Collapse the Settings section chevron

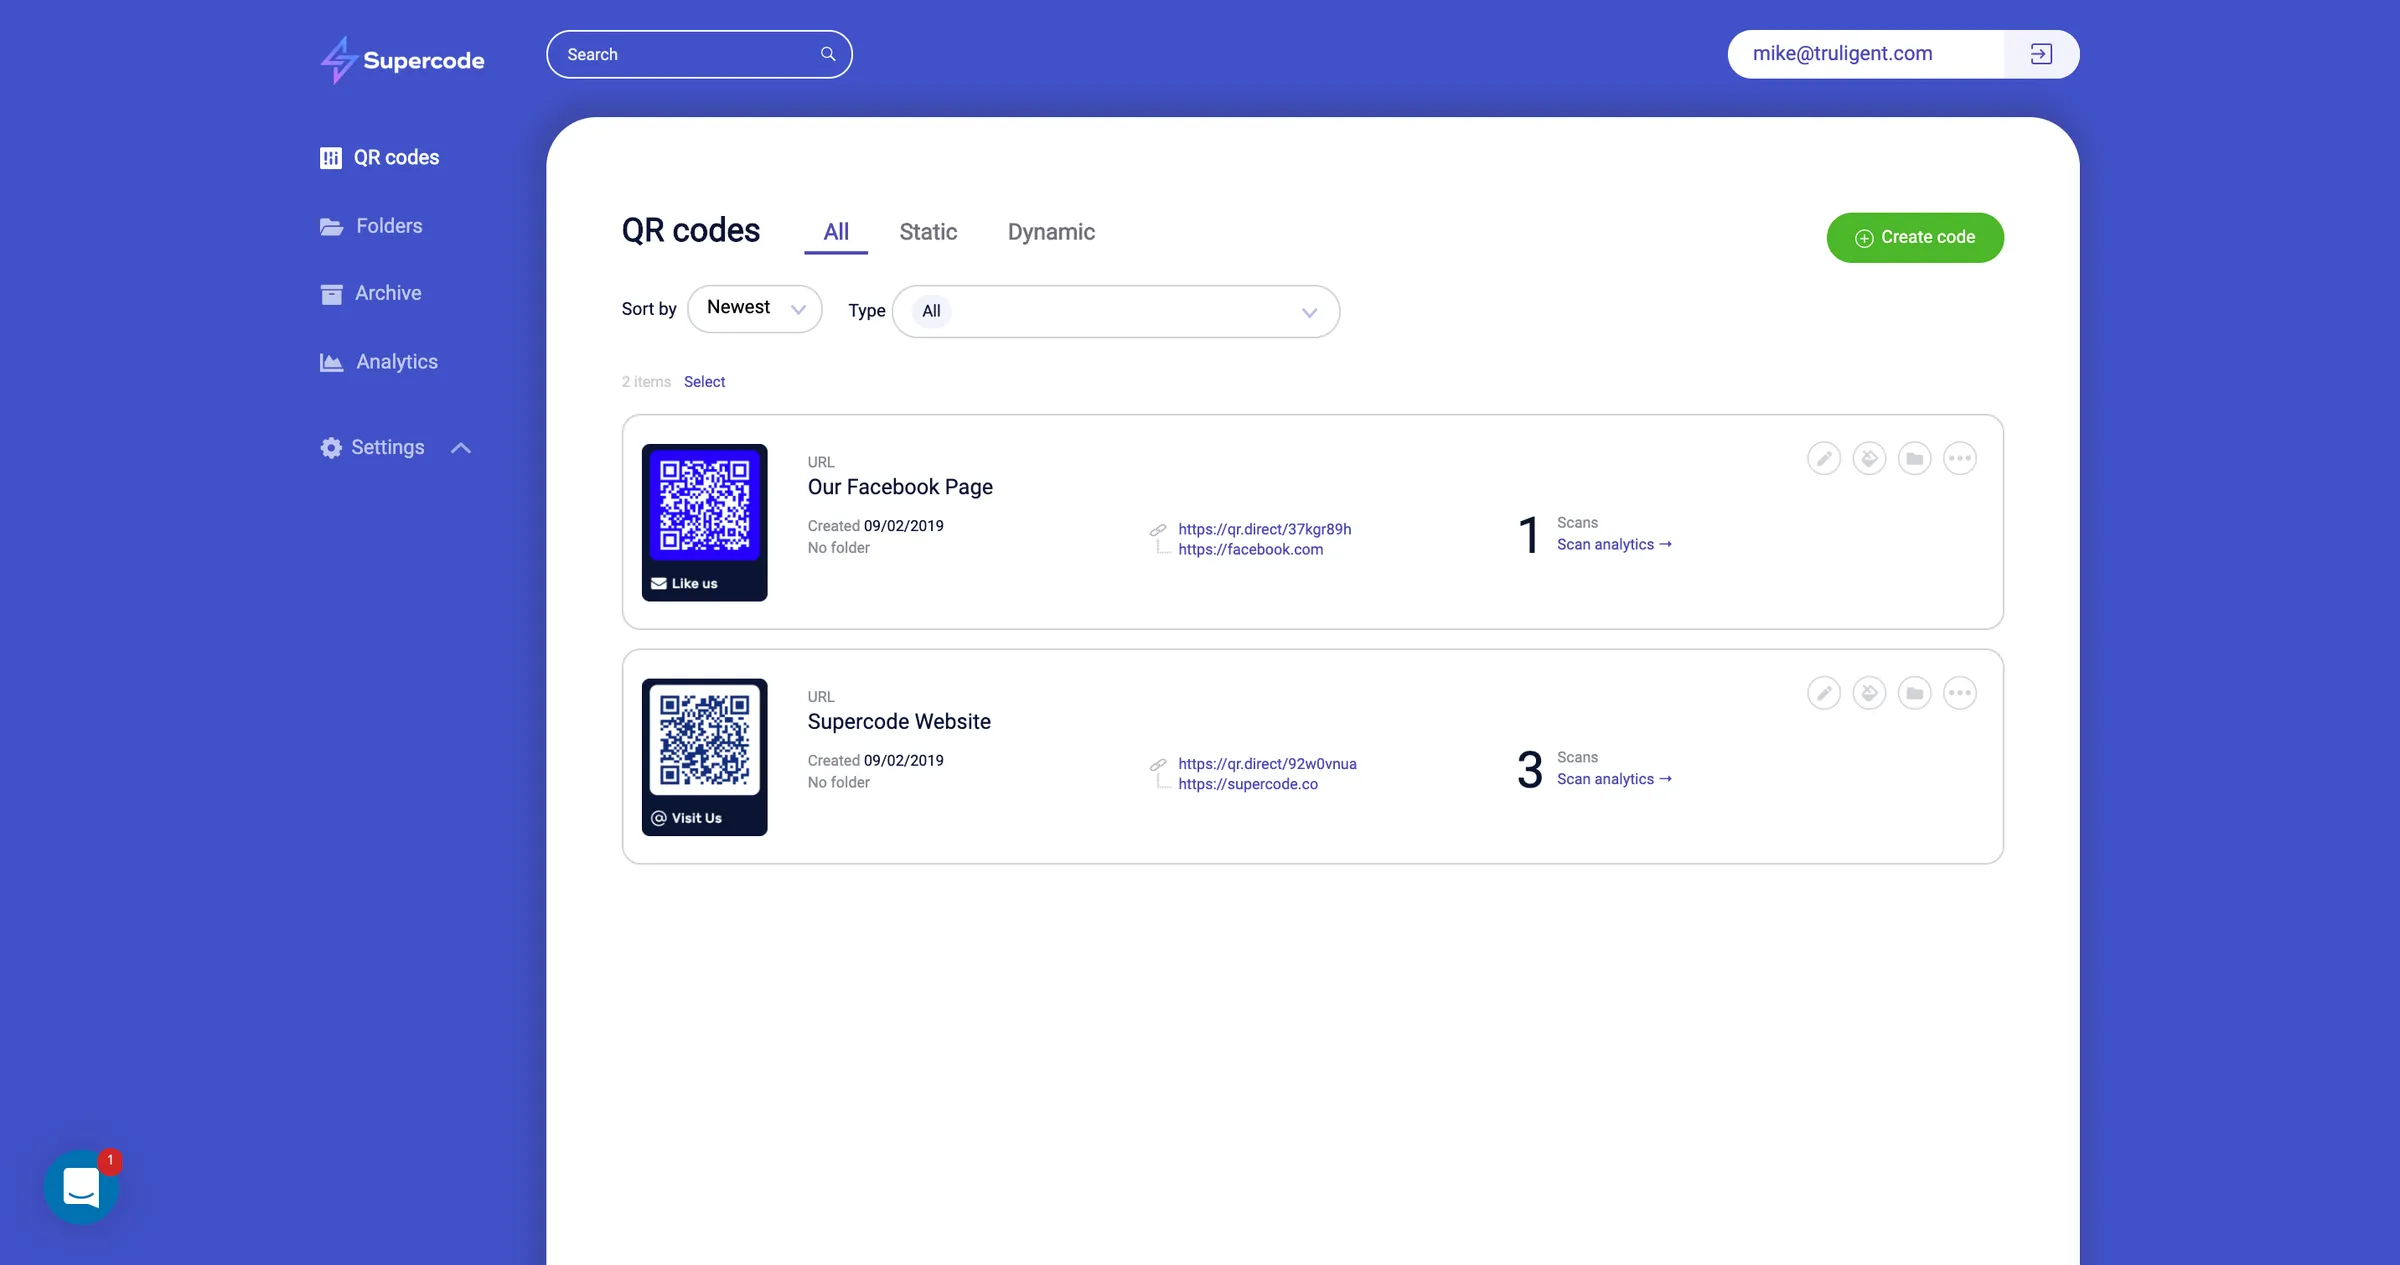(x=460, y=447)
